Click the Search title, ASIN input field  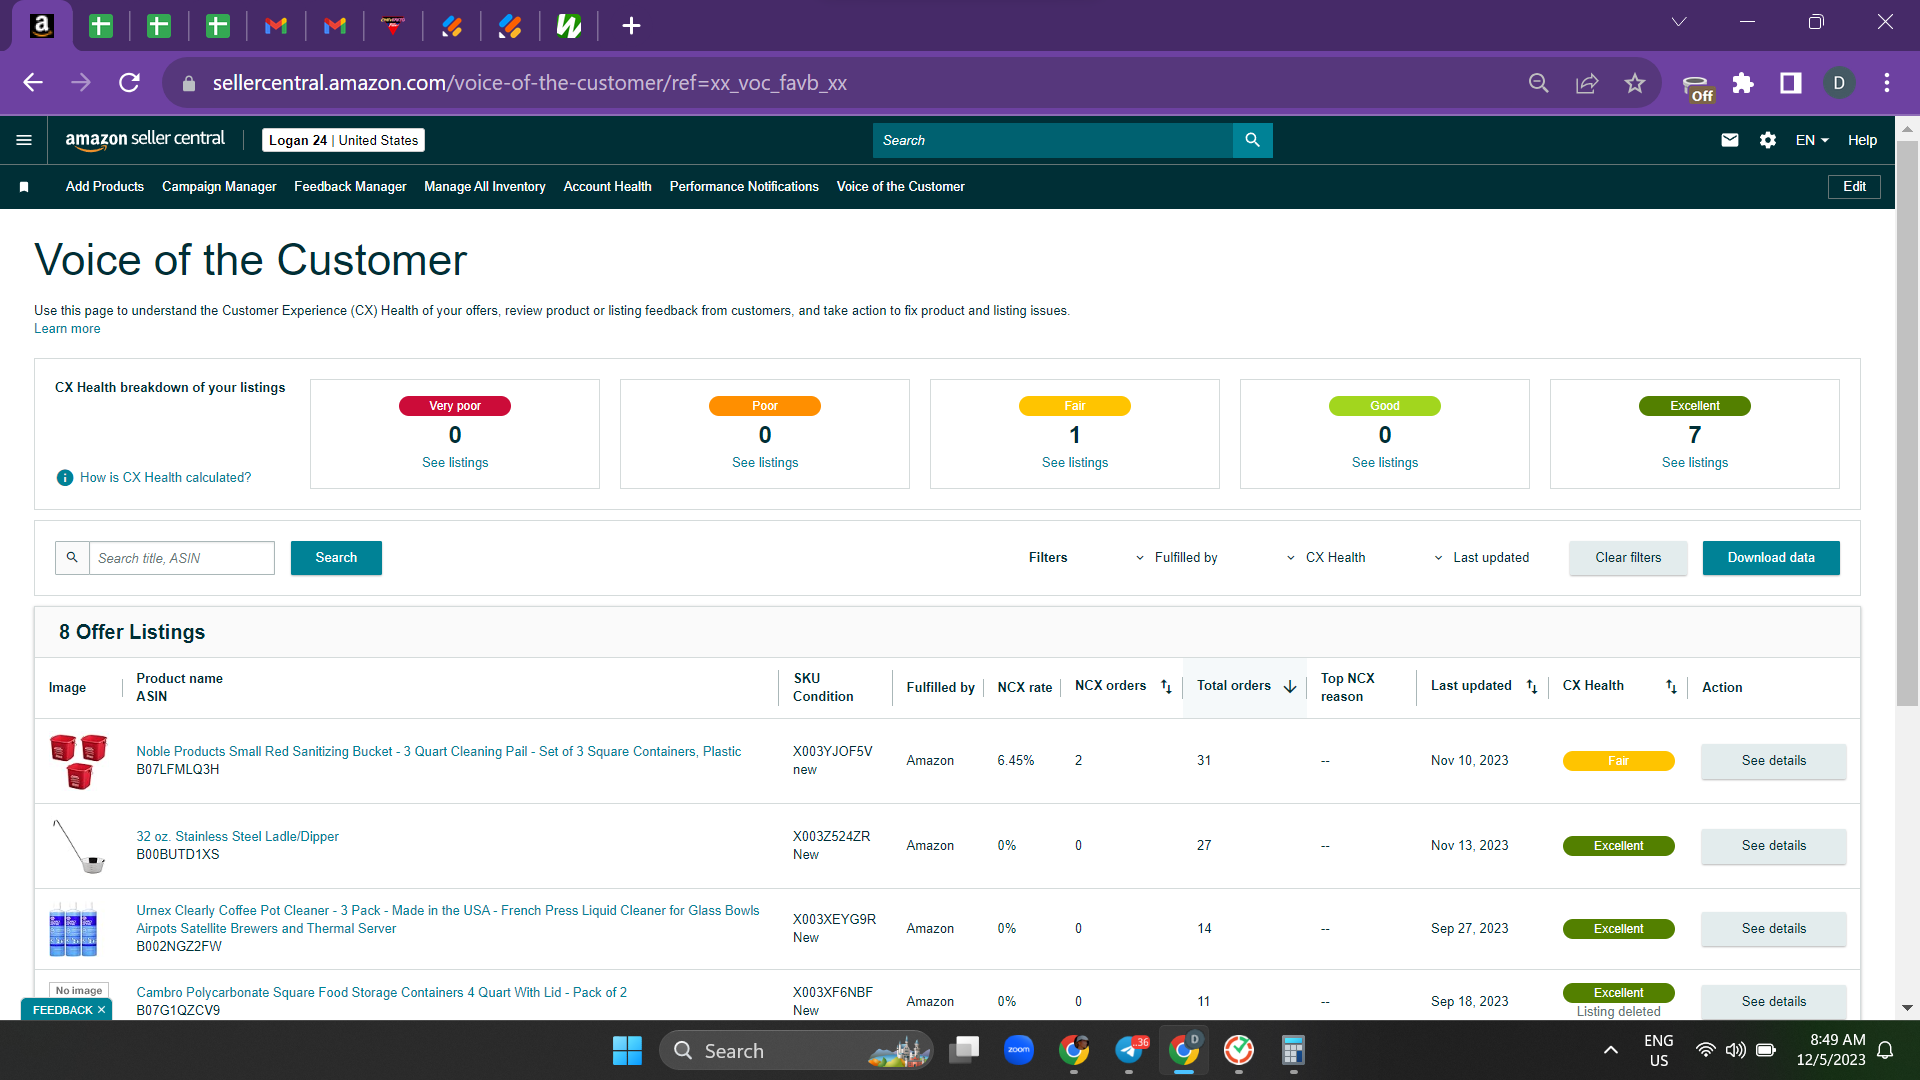pyautogui.click(x=182, y=558)
